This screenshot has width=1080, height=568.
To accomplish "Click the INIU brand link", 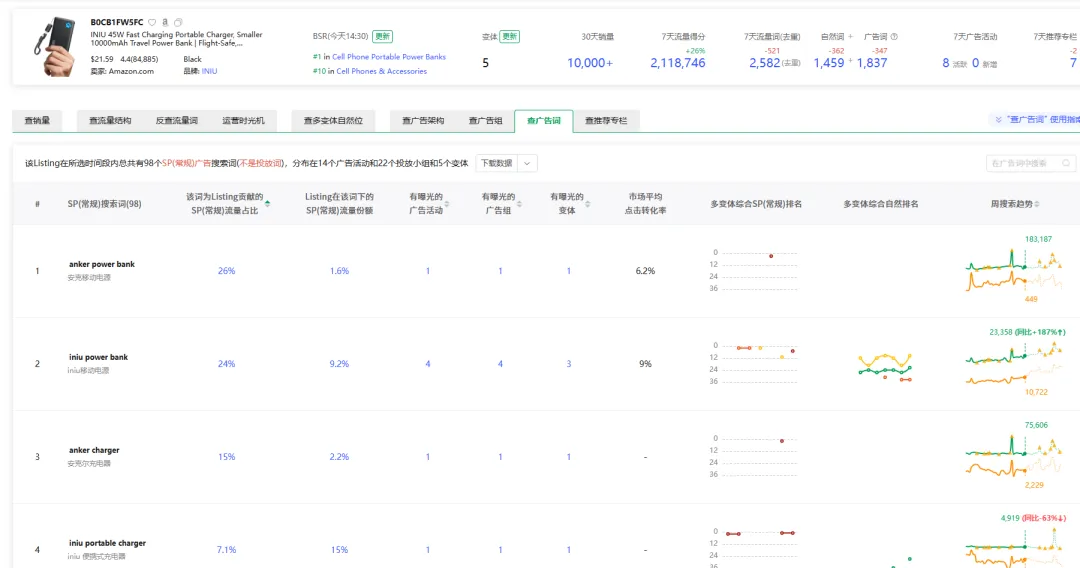I will tap(209, 71).
